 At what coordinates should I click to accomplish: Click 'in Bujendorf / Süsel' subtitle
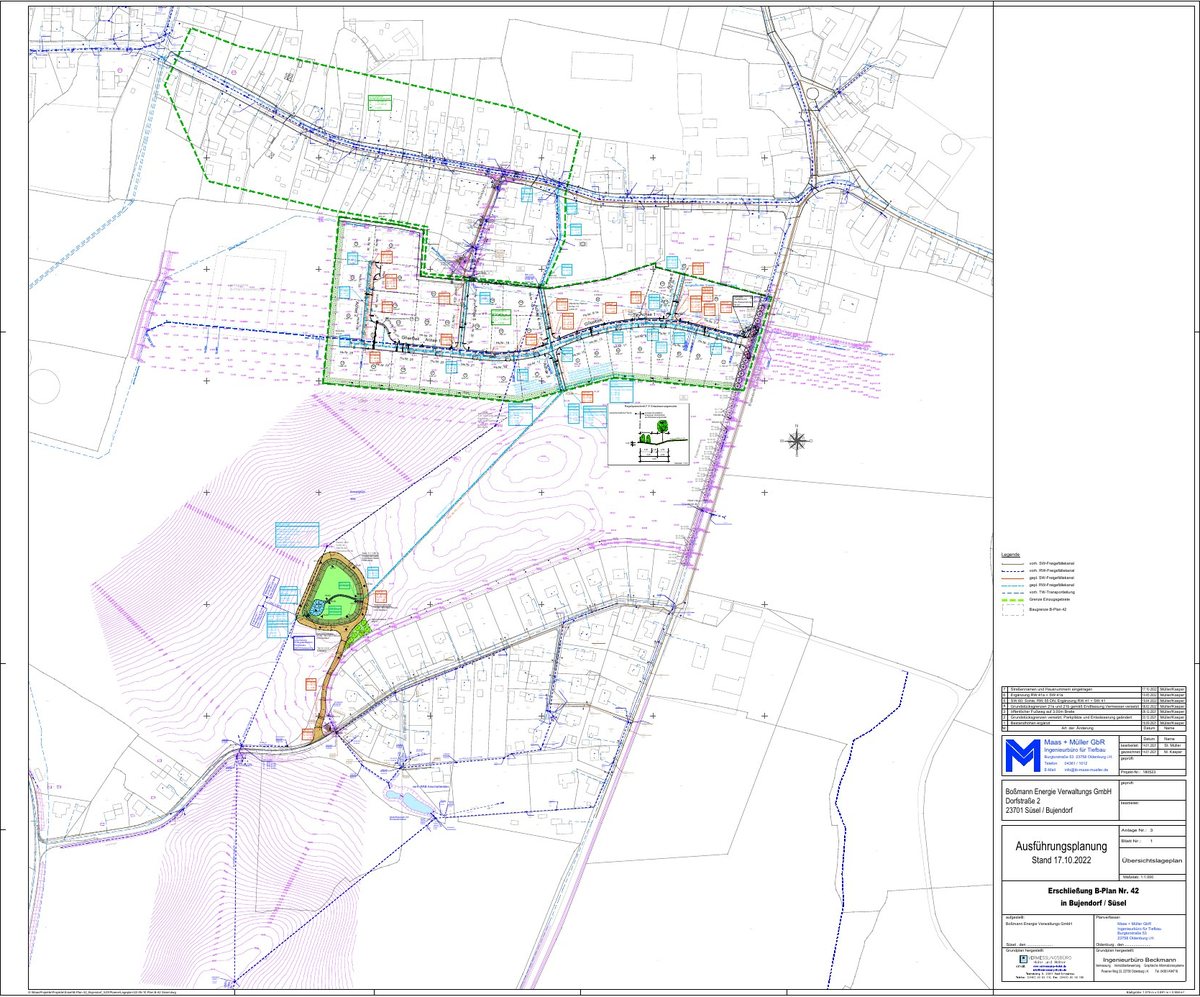[1093, 903]
